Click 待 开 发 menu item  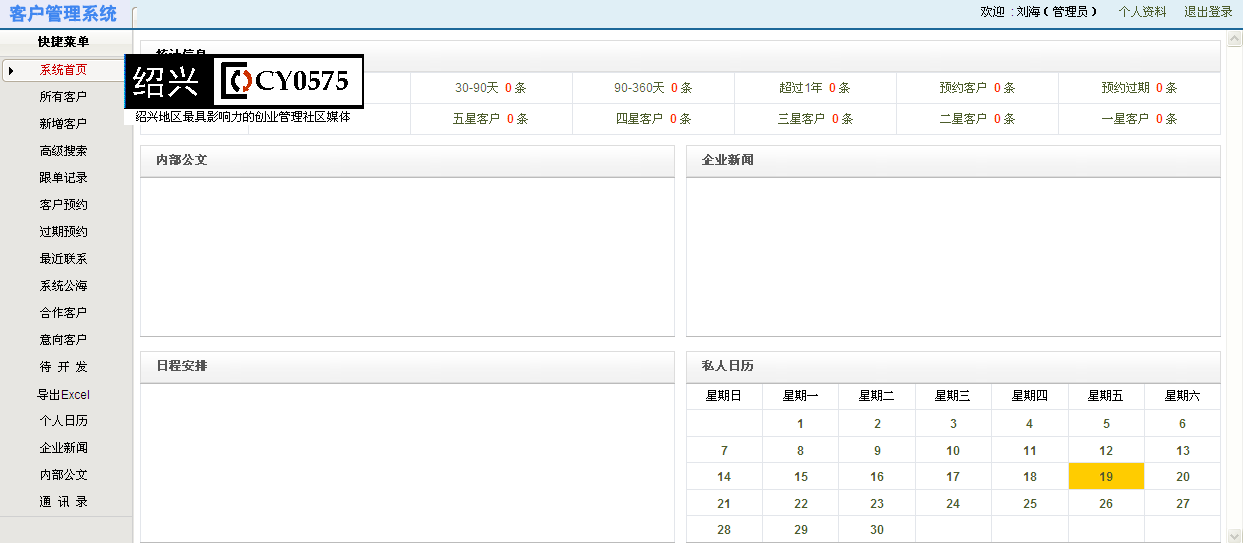pyautogui.click(x=63, y=367)
